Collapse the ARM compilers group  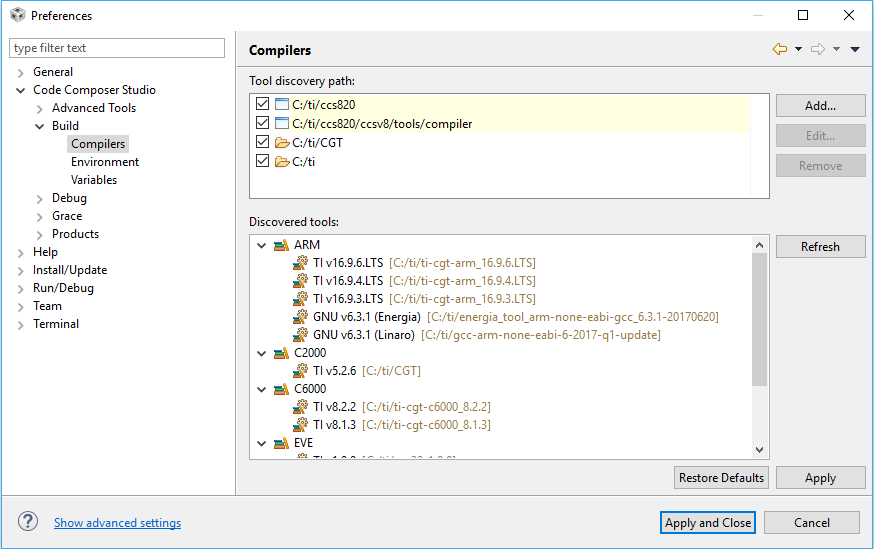[x=262, y=245]
